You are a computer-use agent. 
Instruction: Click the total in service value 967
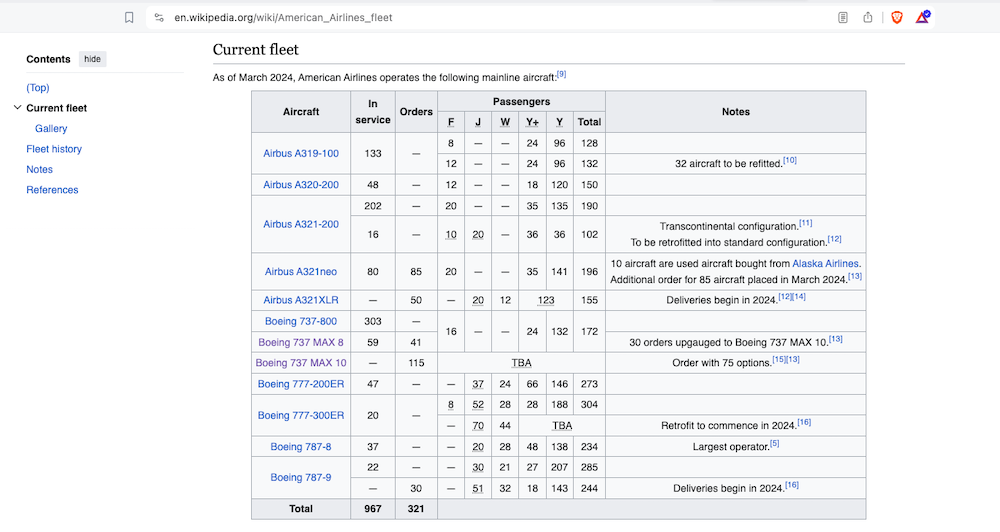click(373, 509)
